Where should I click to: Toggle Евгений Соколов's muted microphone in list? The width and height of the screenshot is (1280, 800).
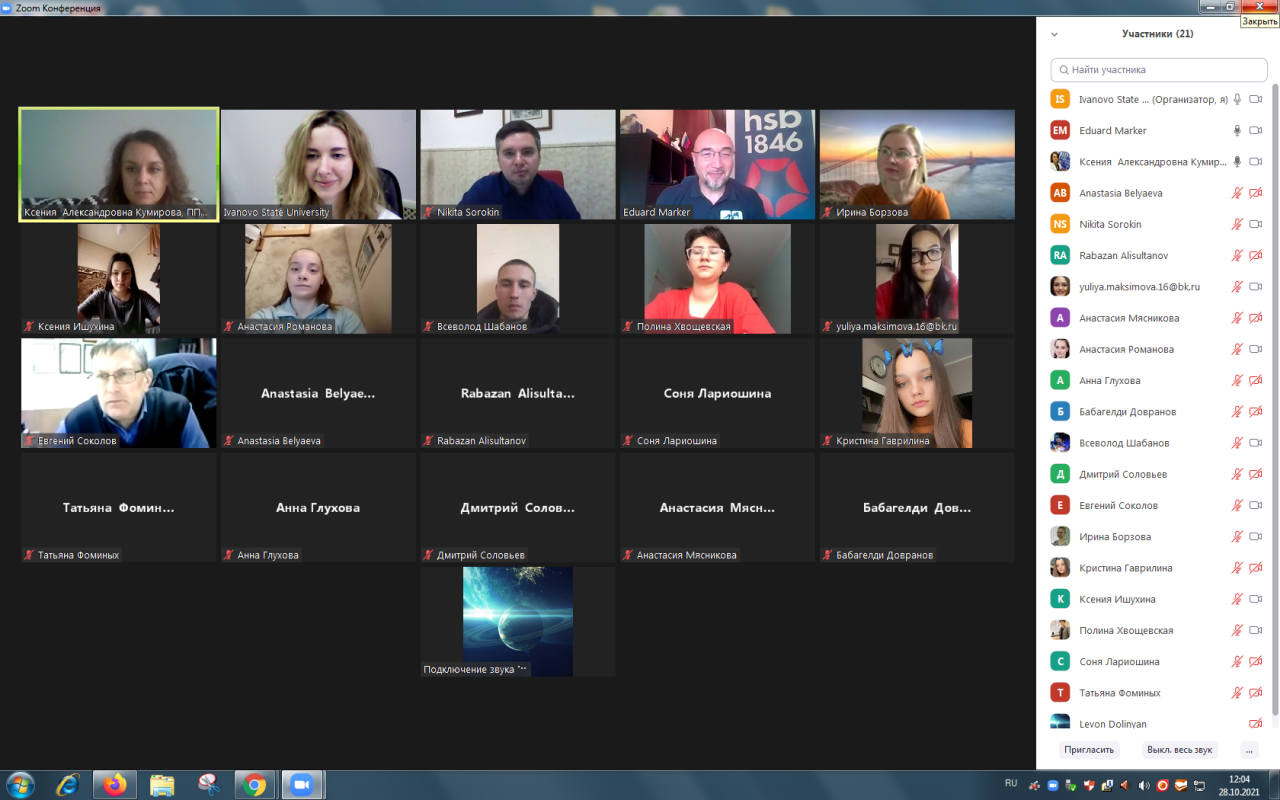[x=1237, y=506]
